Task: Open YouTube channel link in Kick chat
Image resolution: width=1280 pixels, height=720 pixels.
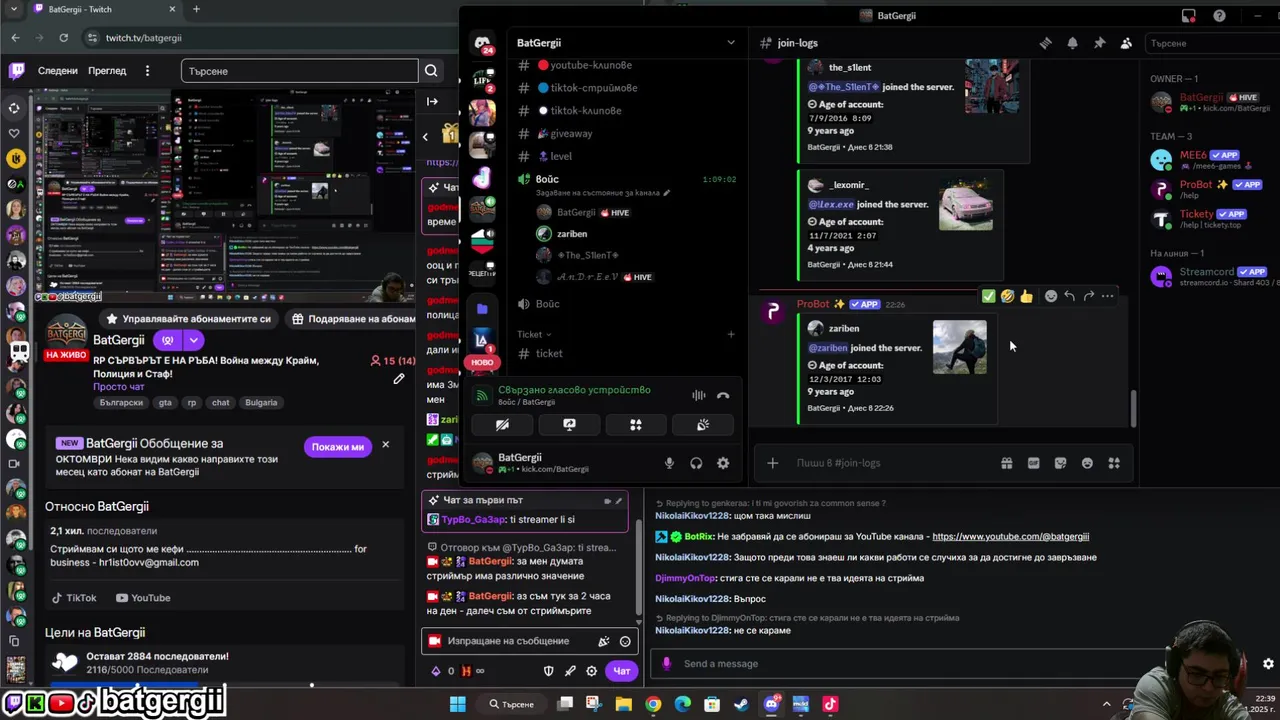Action: coord(1010,537)
